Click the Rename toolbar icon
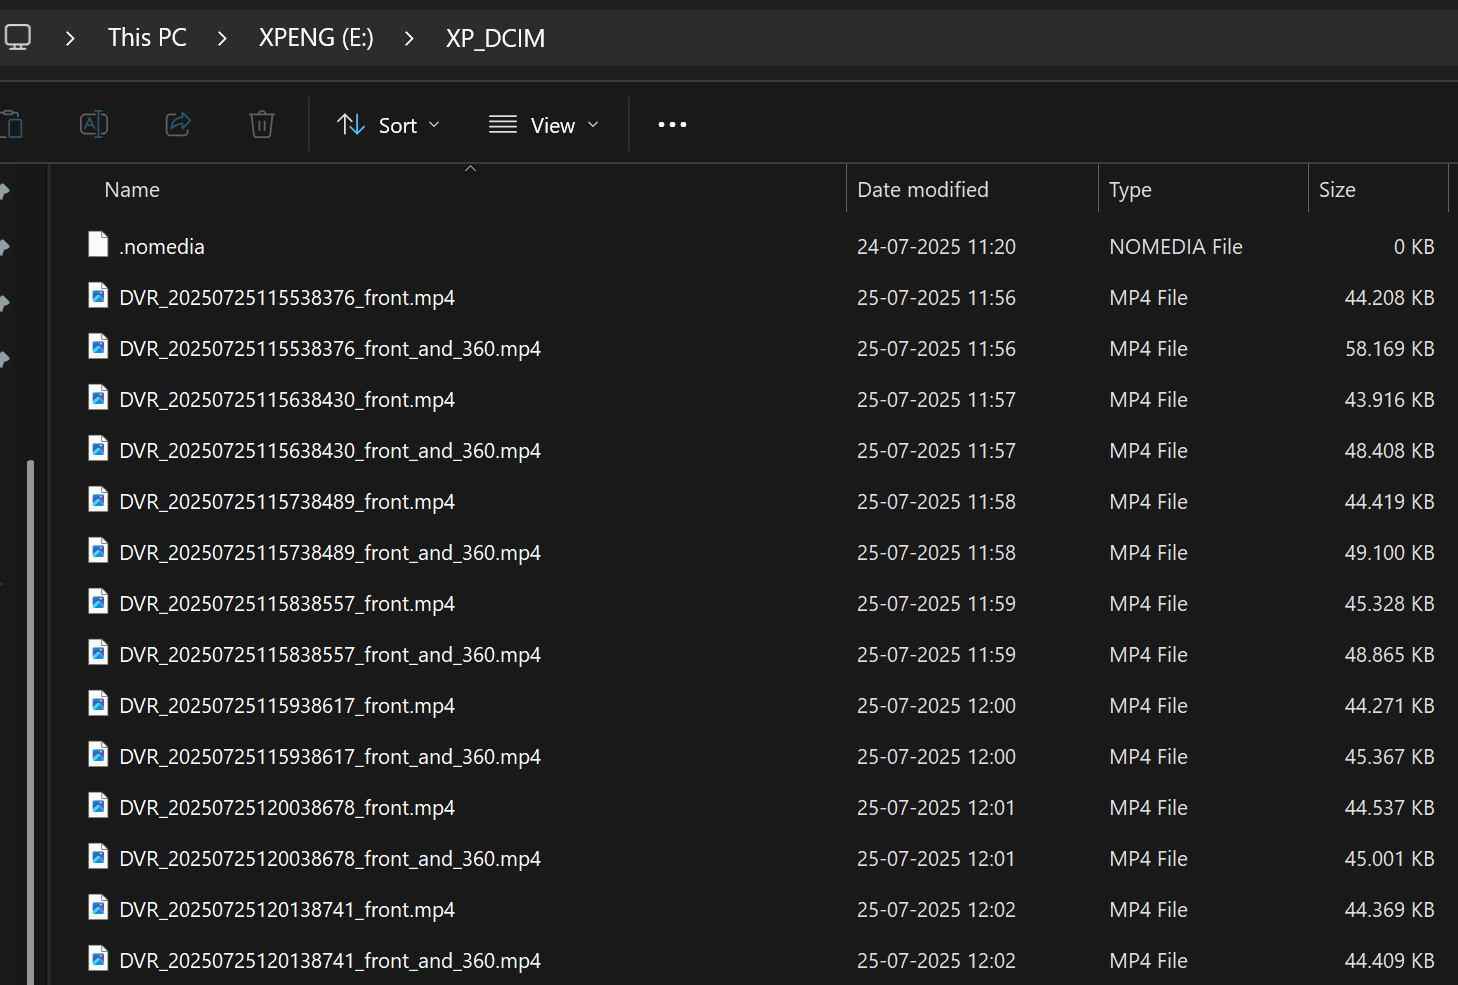This screenshot has width=1458, height=985. tap(94, 124)
